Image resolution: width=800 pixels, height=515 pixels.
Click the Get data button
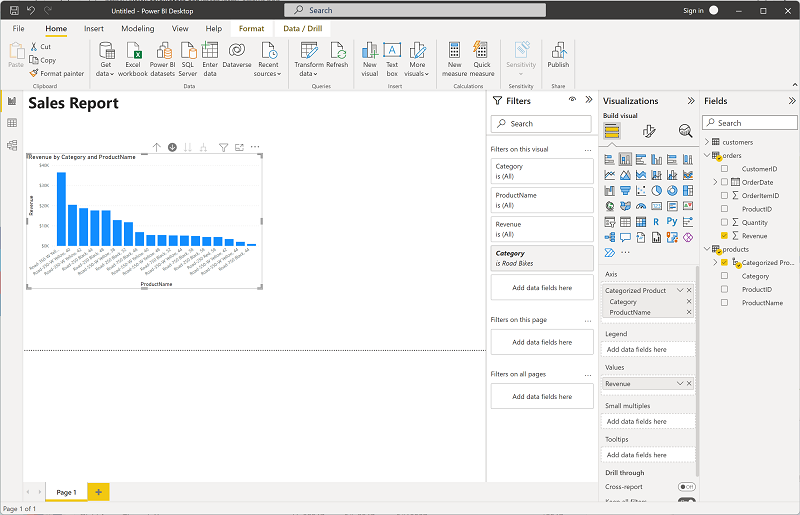(x=106, y=59)
